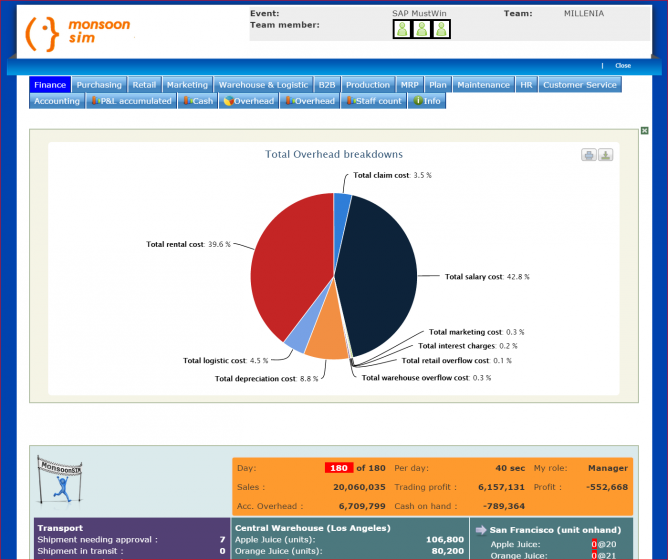Click the Manager role label
This screenshot has height=560, width=668.
tap(608, 468)
